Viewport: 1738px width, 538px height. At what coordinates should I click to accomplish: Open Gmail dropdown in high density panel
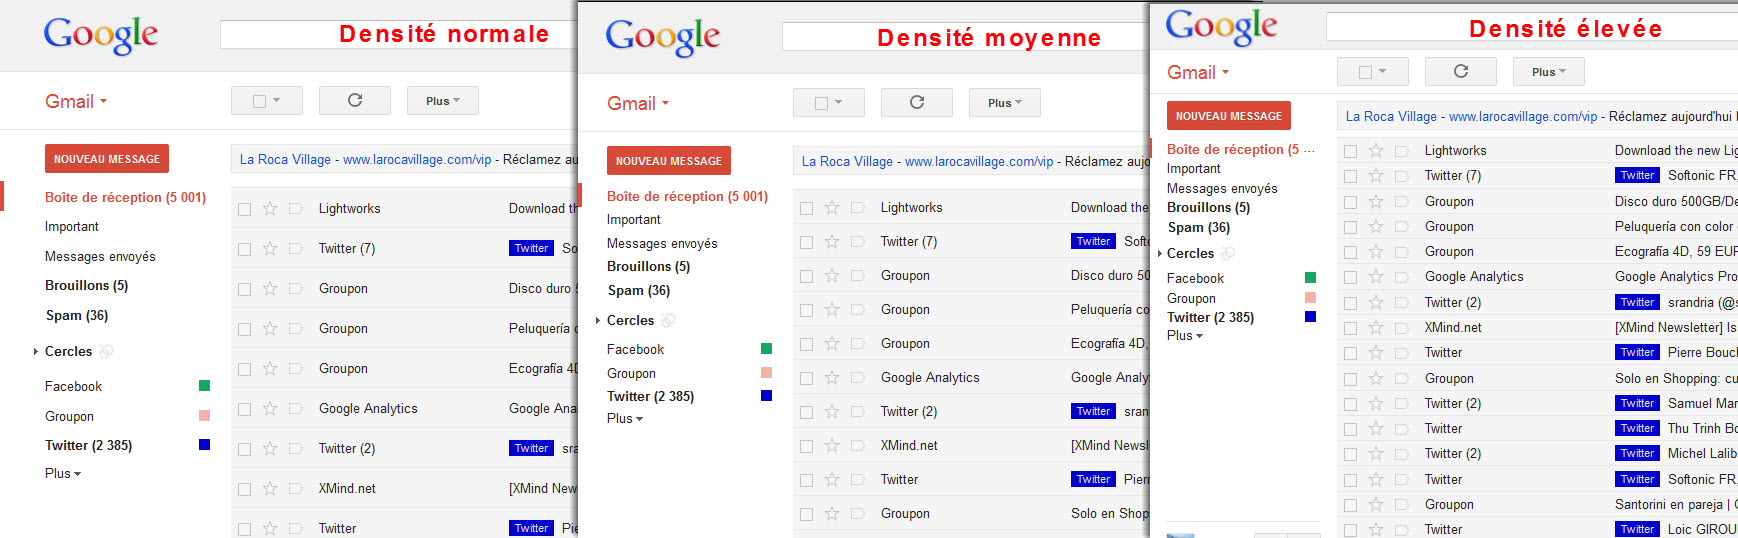pos(1198,72)
